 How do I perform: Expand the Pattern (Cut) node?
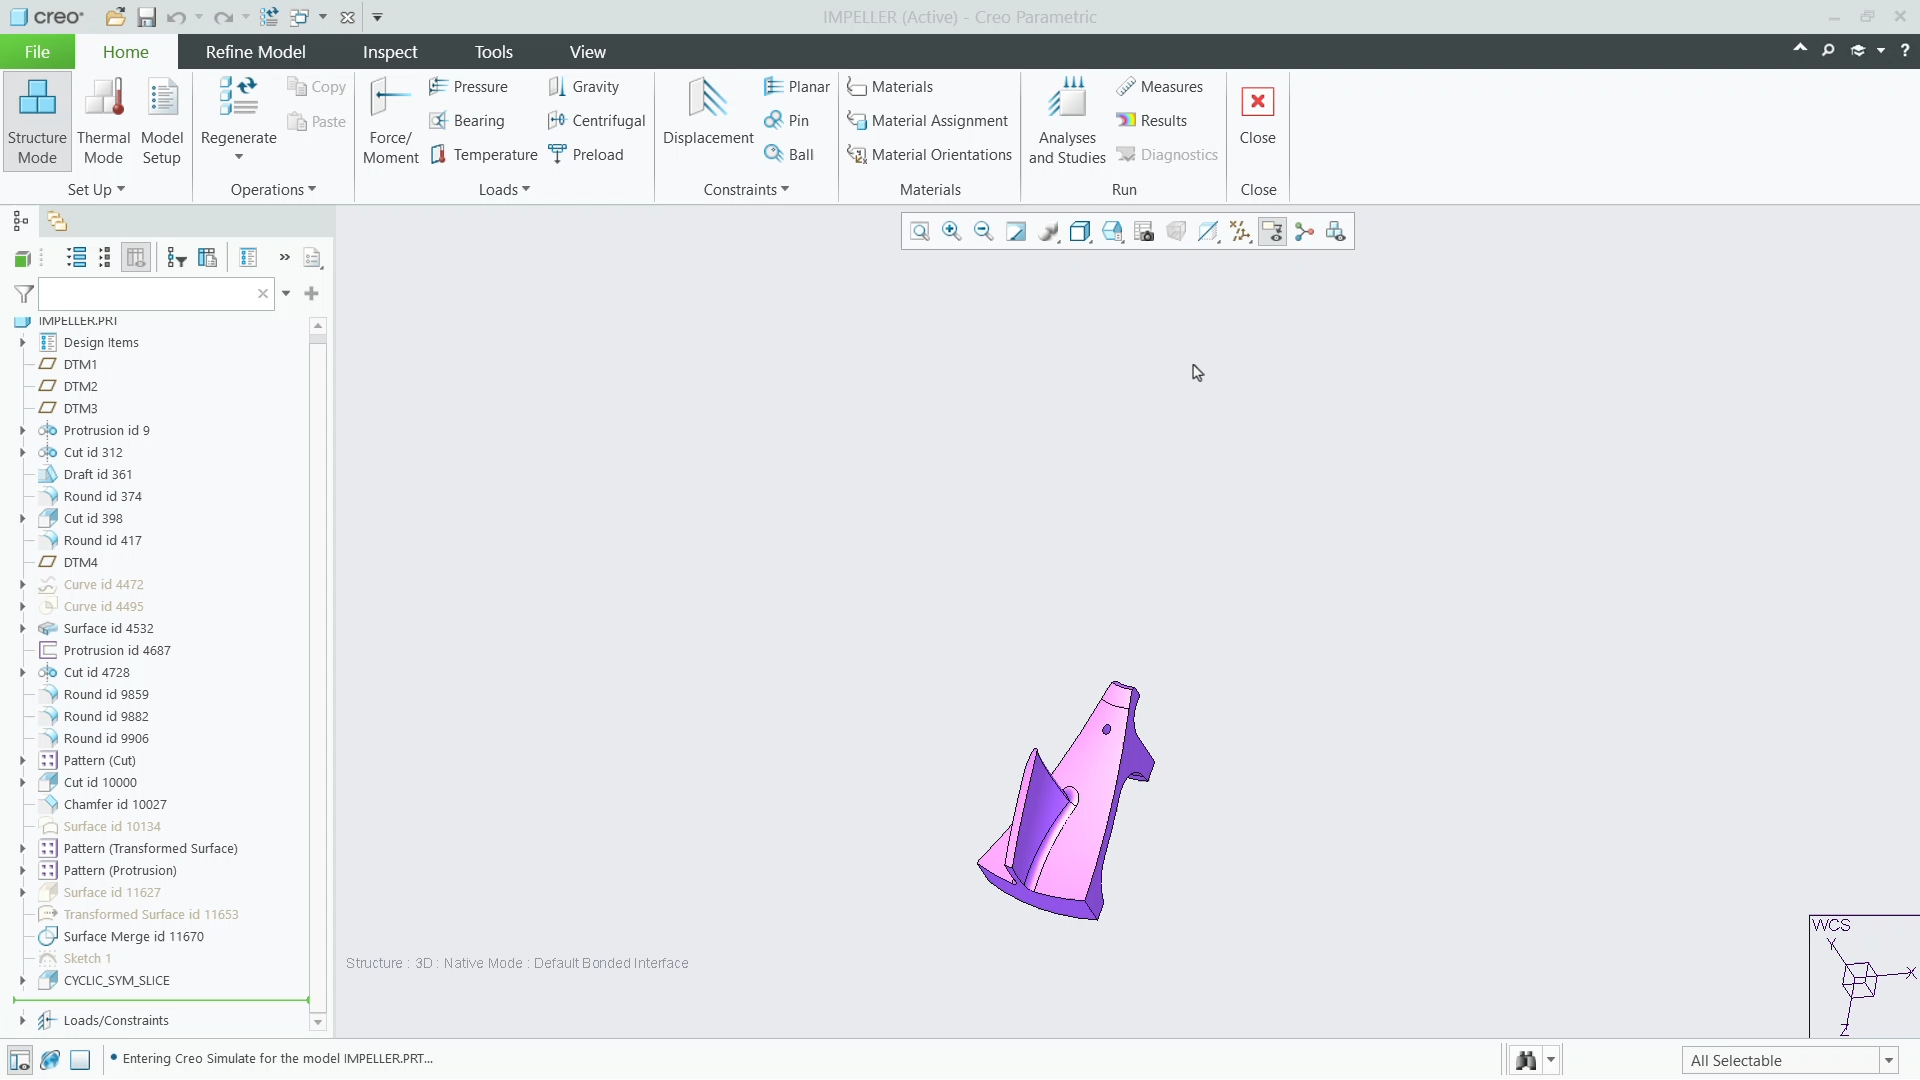click(x=22, y=761)
